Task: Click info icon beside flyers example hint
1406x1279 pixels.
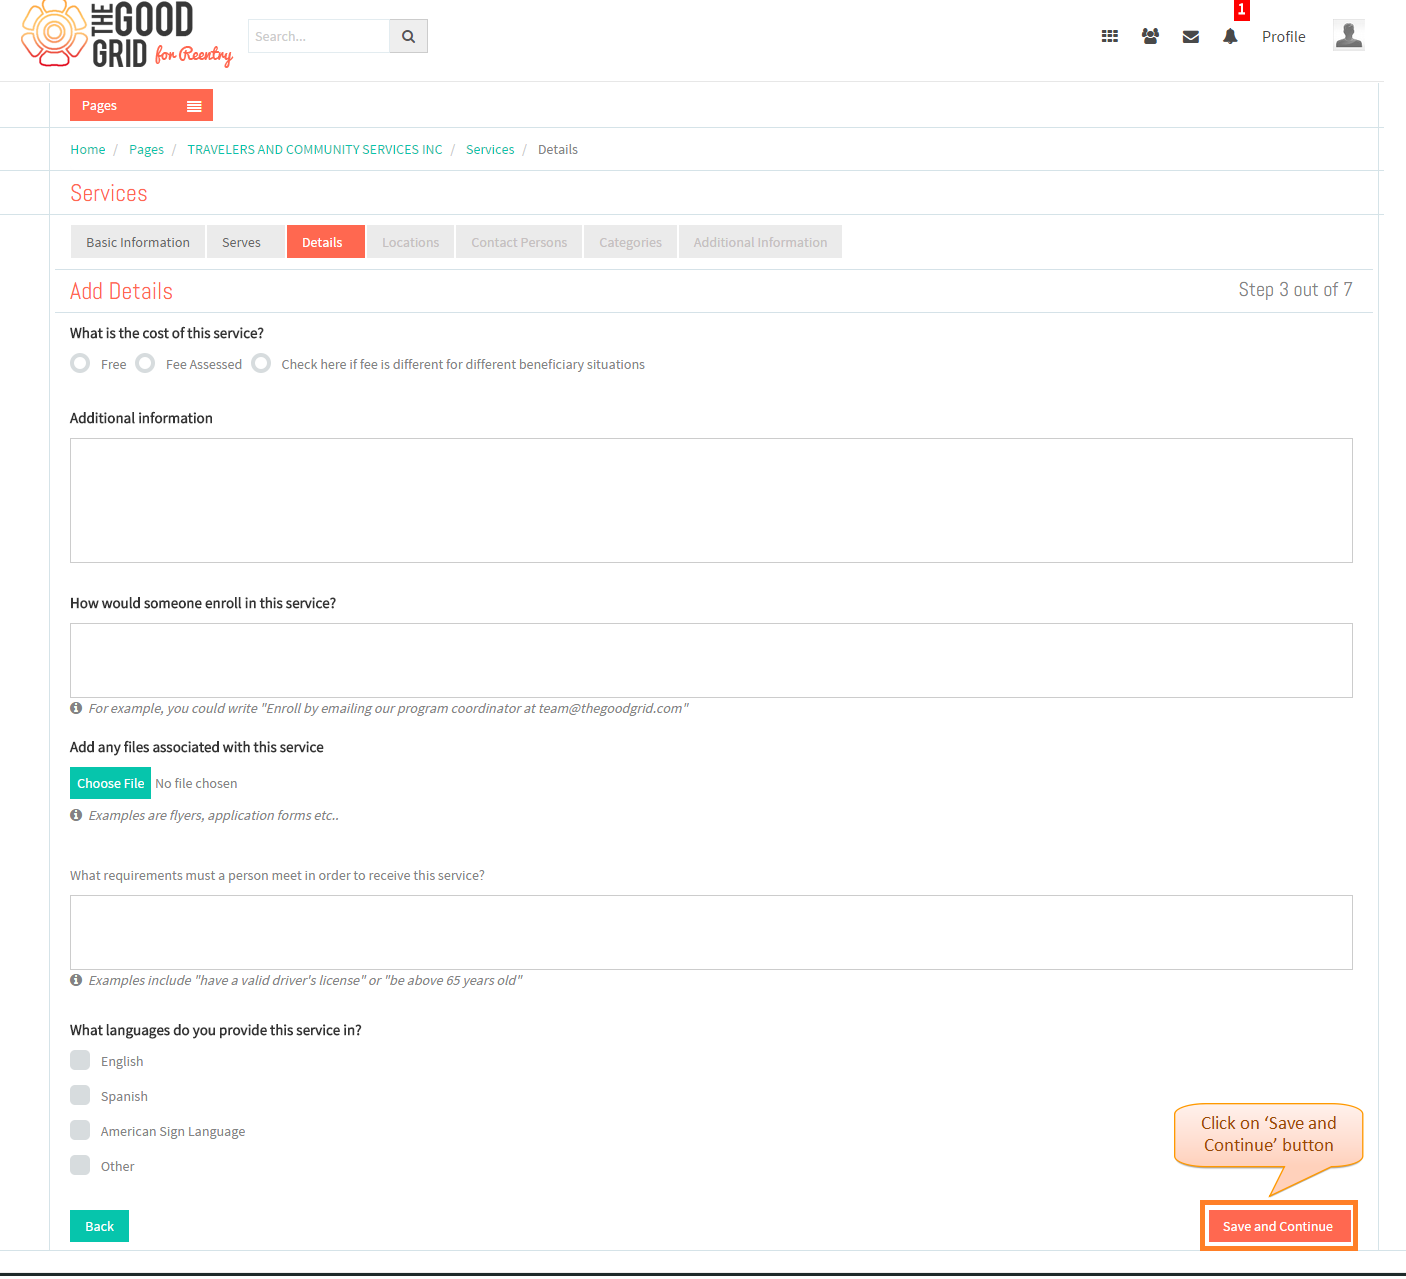Action: pos(76,815)
